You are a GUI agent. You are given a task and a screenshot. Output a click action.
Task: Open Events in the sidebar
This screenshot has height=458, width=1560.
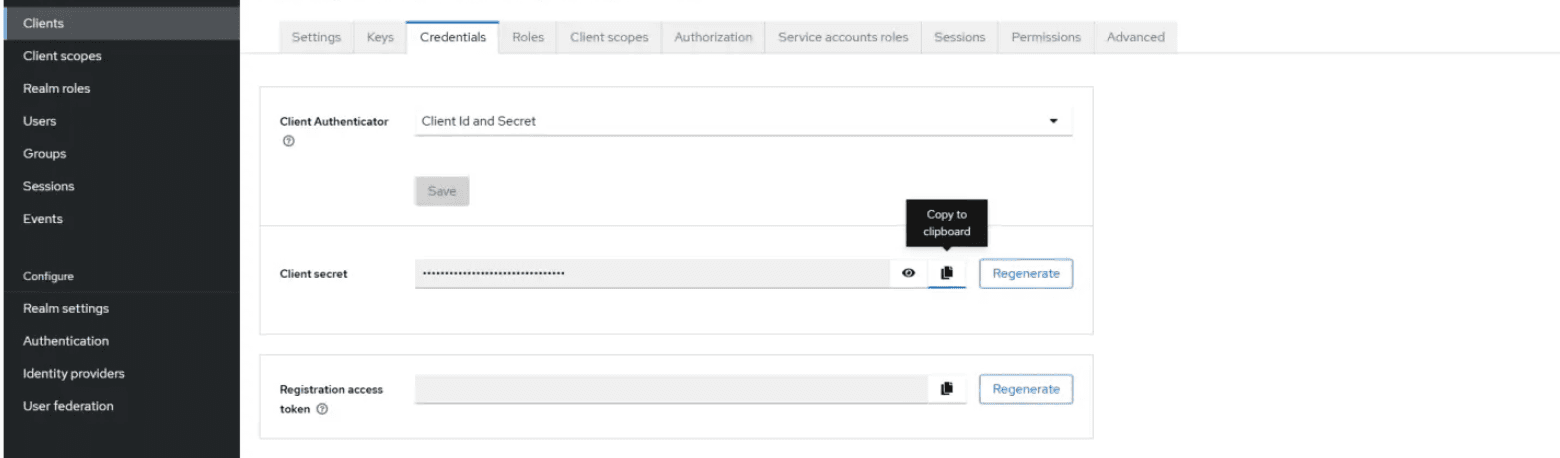pos(122,219)
